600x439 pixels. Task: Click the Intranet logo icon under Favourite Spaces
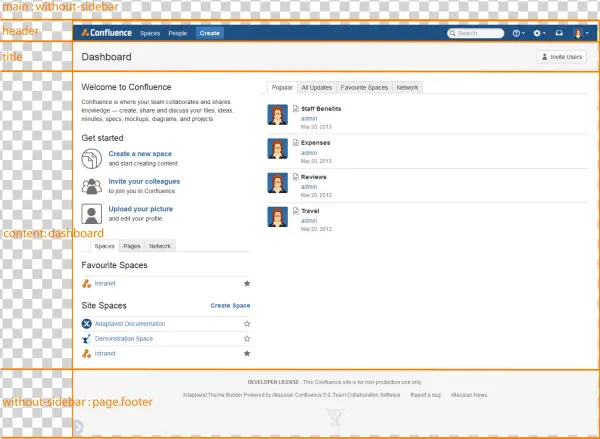point(86,284)
